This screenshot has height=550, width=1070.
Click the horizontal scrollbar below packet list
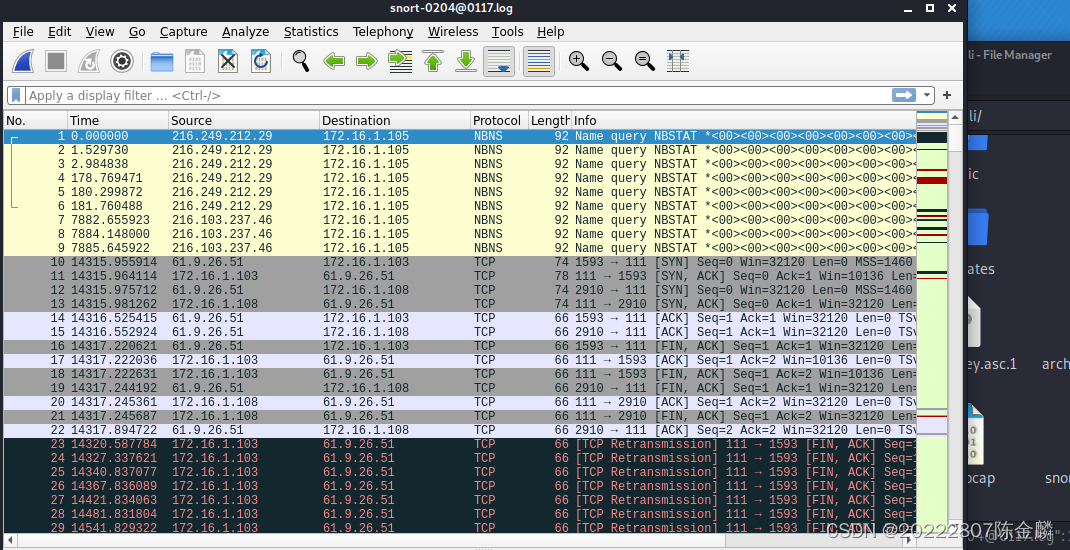(460, 540)
